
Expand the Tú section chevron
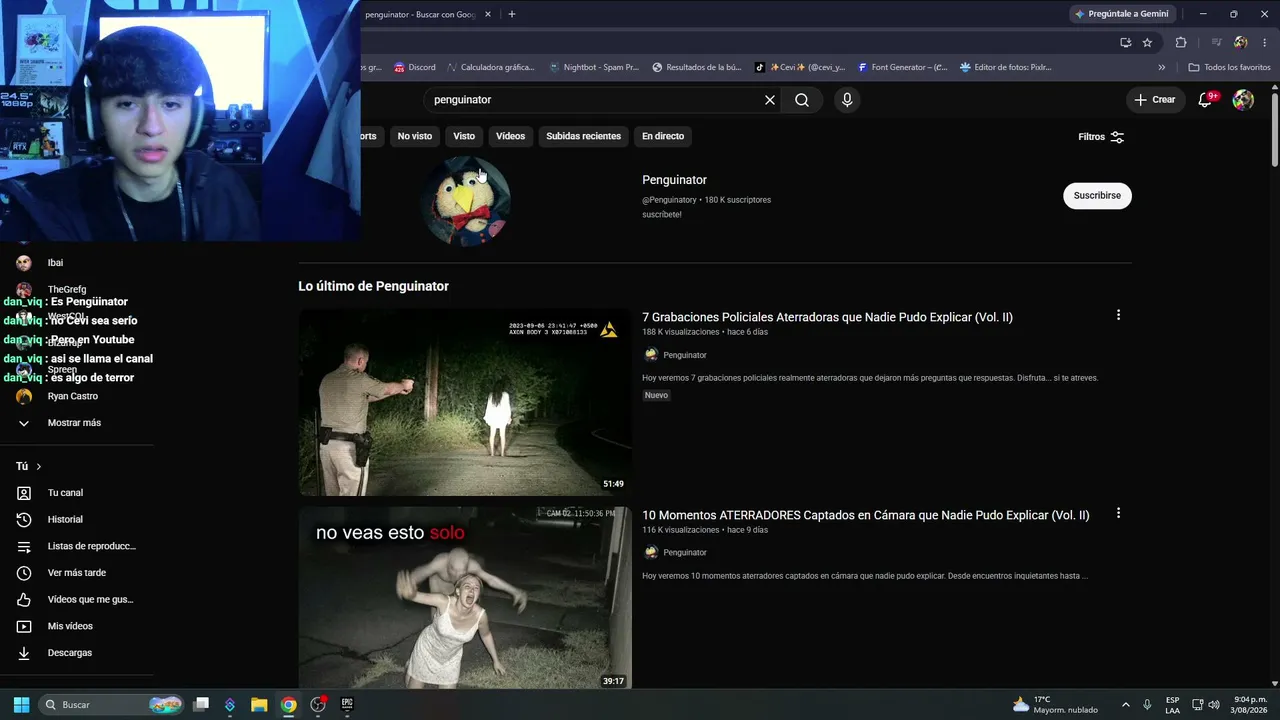click(39, 467)
